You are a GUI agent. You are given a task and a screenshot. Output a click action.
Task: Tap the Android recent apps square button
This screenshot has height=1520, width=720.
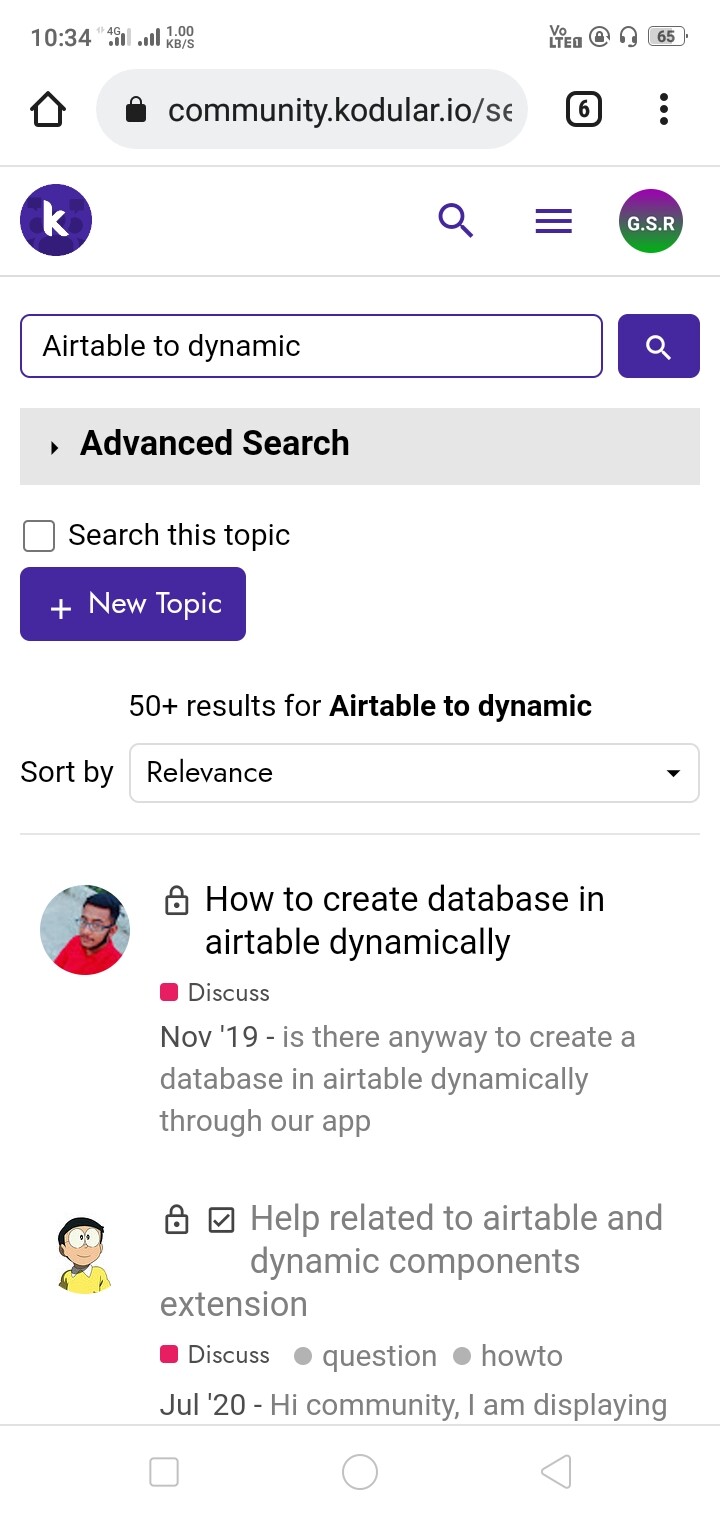(164, 1472)
